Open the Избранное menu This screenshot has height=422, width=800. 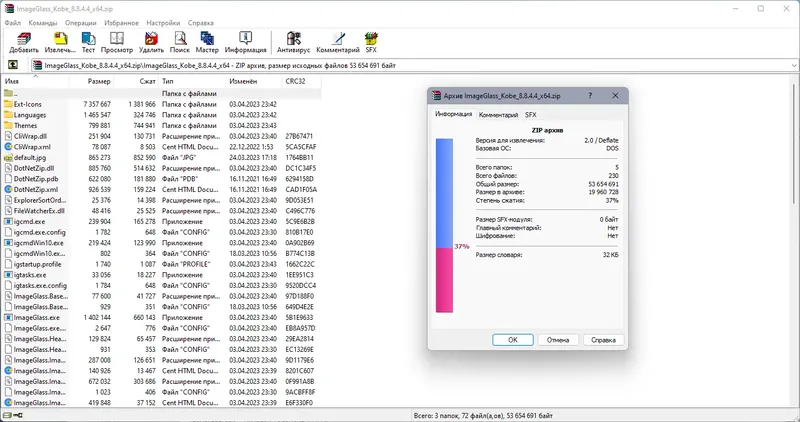[121, 23]
